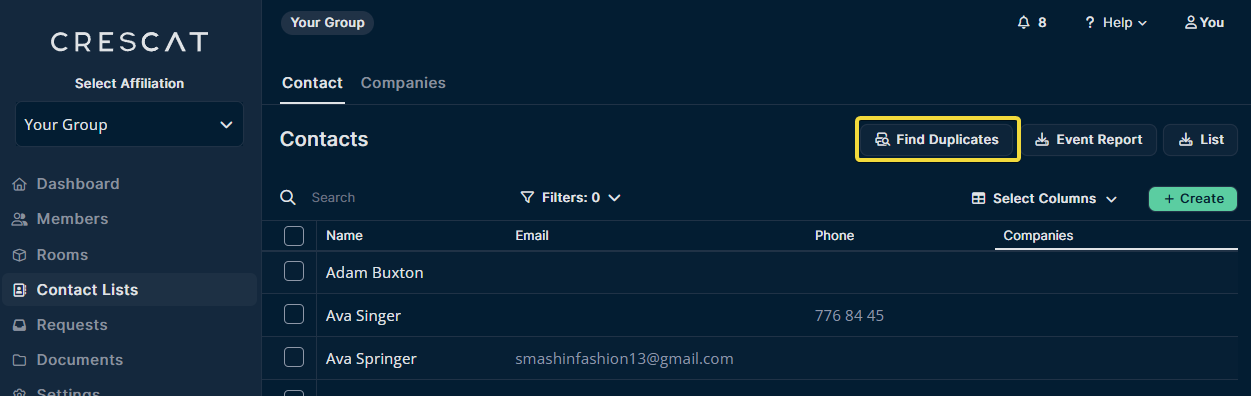Click the search magnifier icon
This screenshot has width=1251, height=396.
pos(288,197)
